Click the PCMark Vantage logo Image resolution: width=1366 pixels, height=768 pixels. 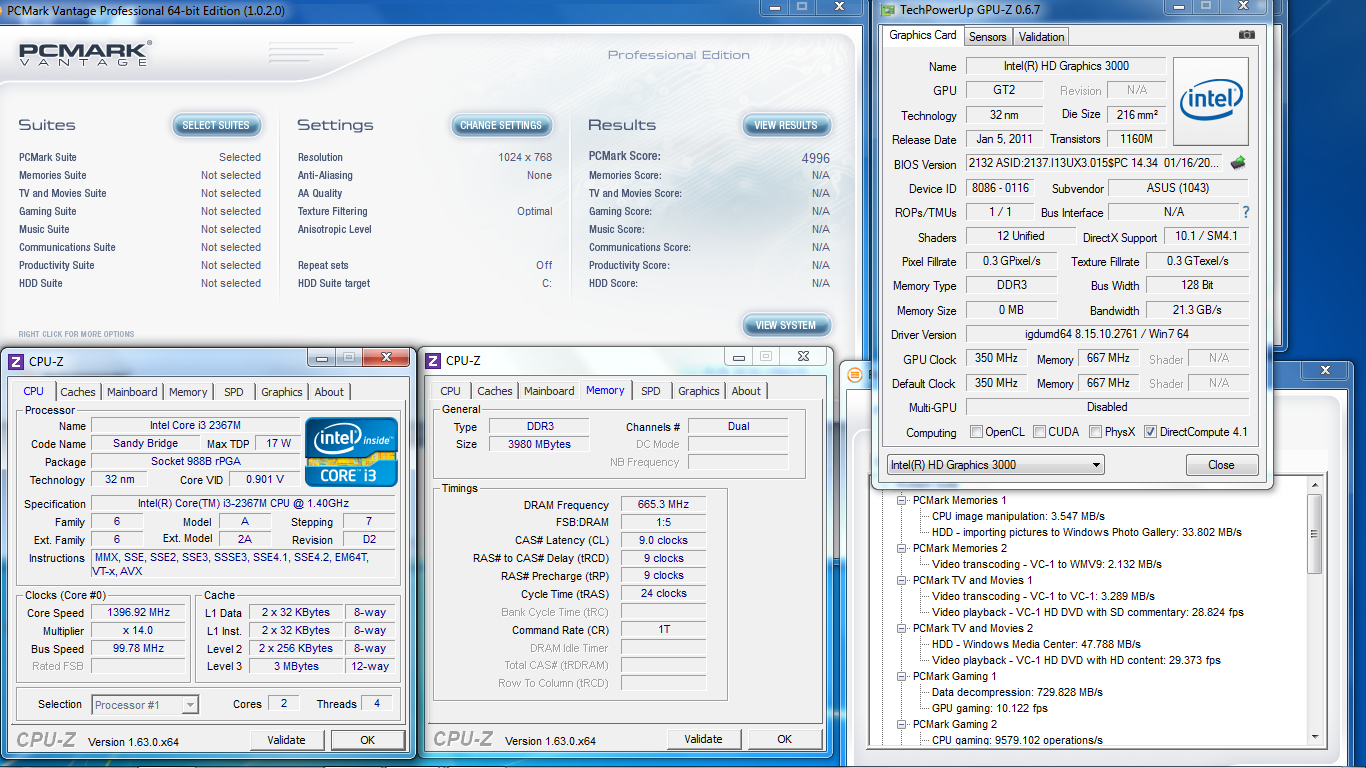86,54
